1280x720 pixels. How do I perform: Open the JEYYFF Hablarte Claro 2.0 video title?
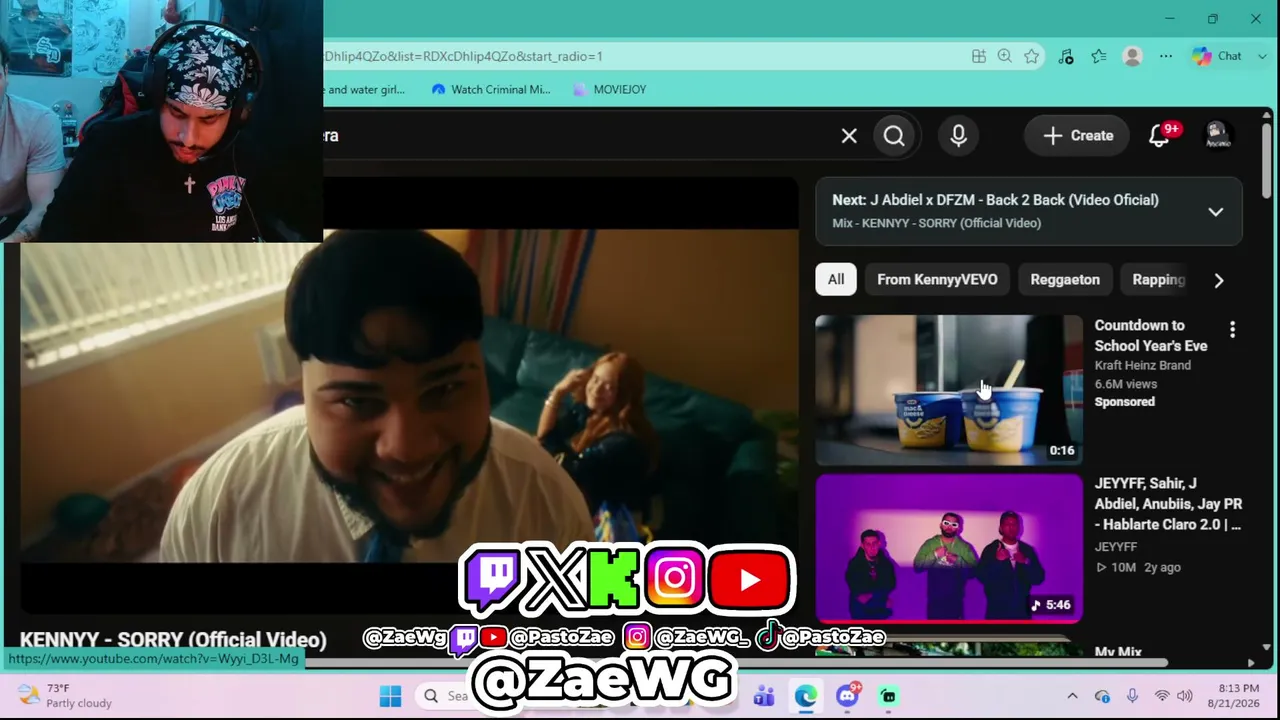(x=1168, y=504)
